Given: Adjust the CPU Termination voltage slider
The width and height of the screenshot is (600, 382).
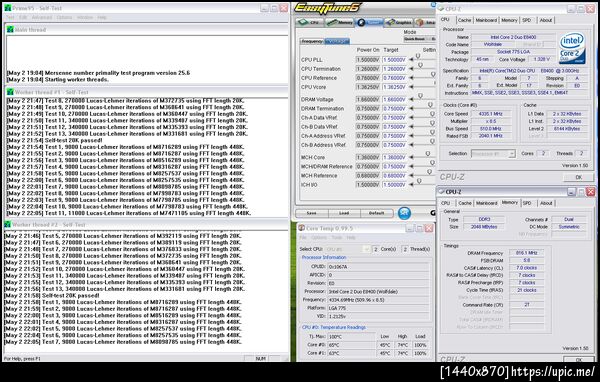Looking at the screenshot, I should tap(420, 65).
